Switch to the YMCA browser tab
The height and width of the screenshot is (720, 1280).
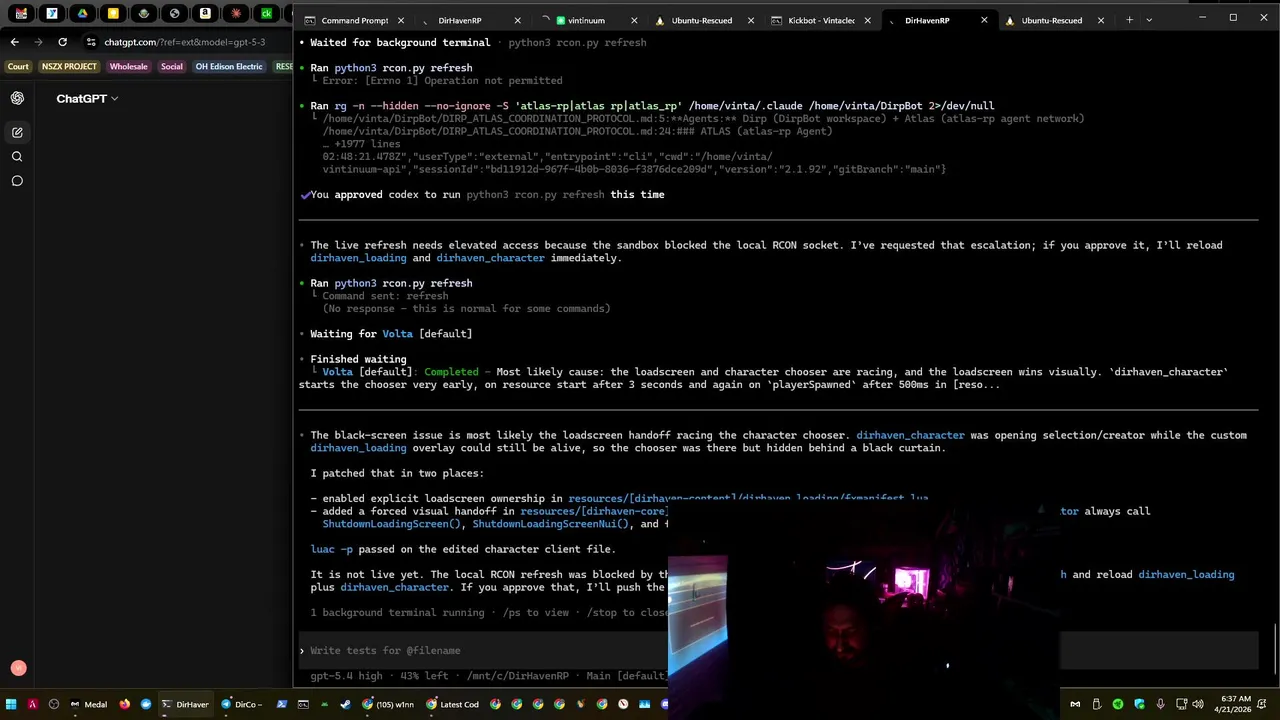pyautogui.click(x=52, y=14)
